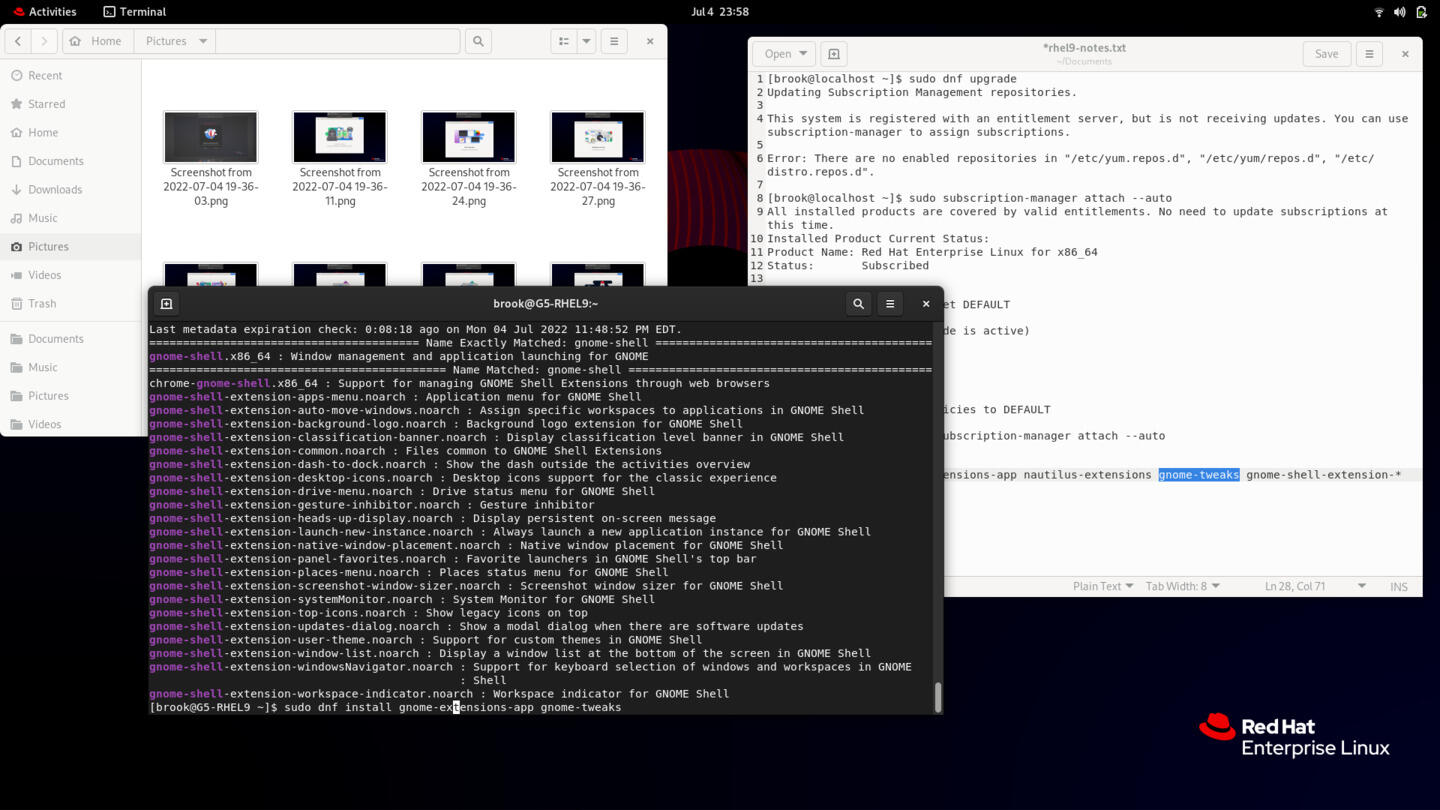1440x810 pixels.
Task: Click the Starred star icon
Action: [x=16, y=104]
